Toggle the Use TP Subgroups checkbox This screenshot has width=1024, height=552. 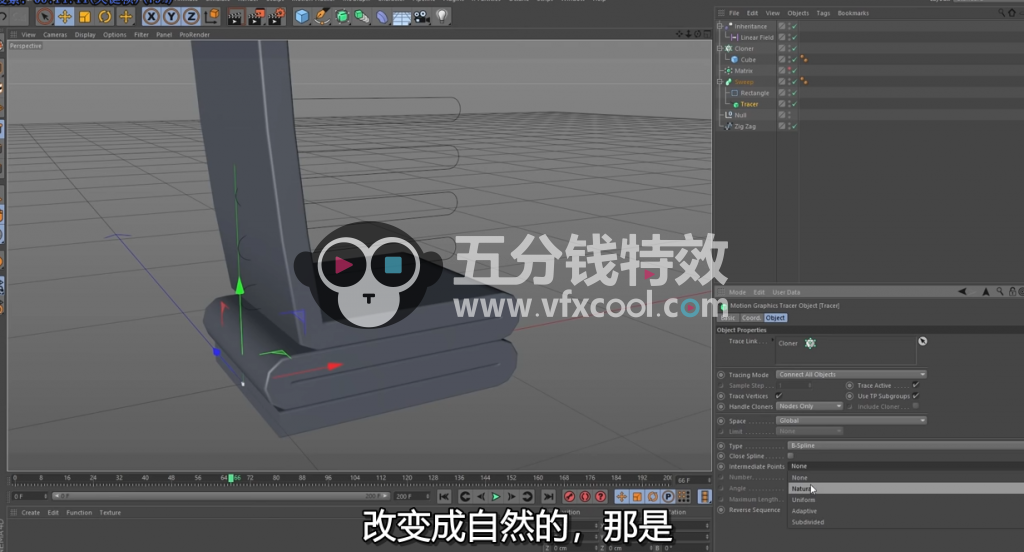(x=916, y=395)
